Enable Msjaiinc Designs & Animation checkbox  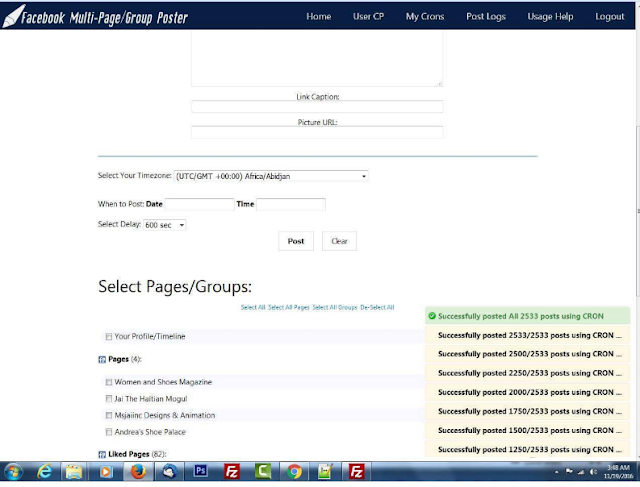(x=109, y=416)
